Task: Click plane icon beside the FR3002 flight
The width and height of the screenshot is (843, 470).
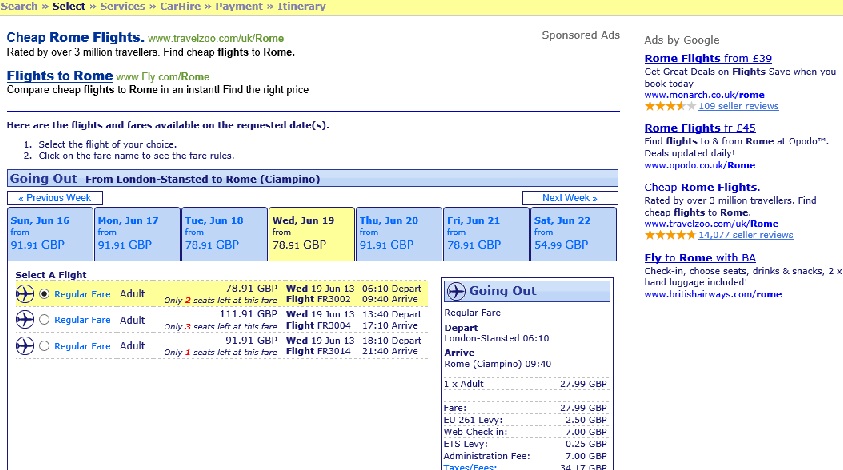Action: click(25, 293)
